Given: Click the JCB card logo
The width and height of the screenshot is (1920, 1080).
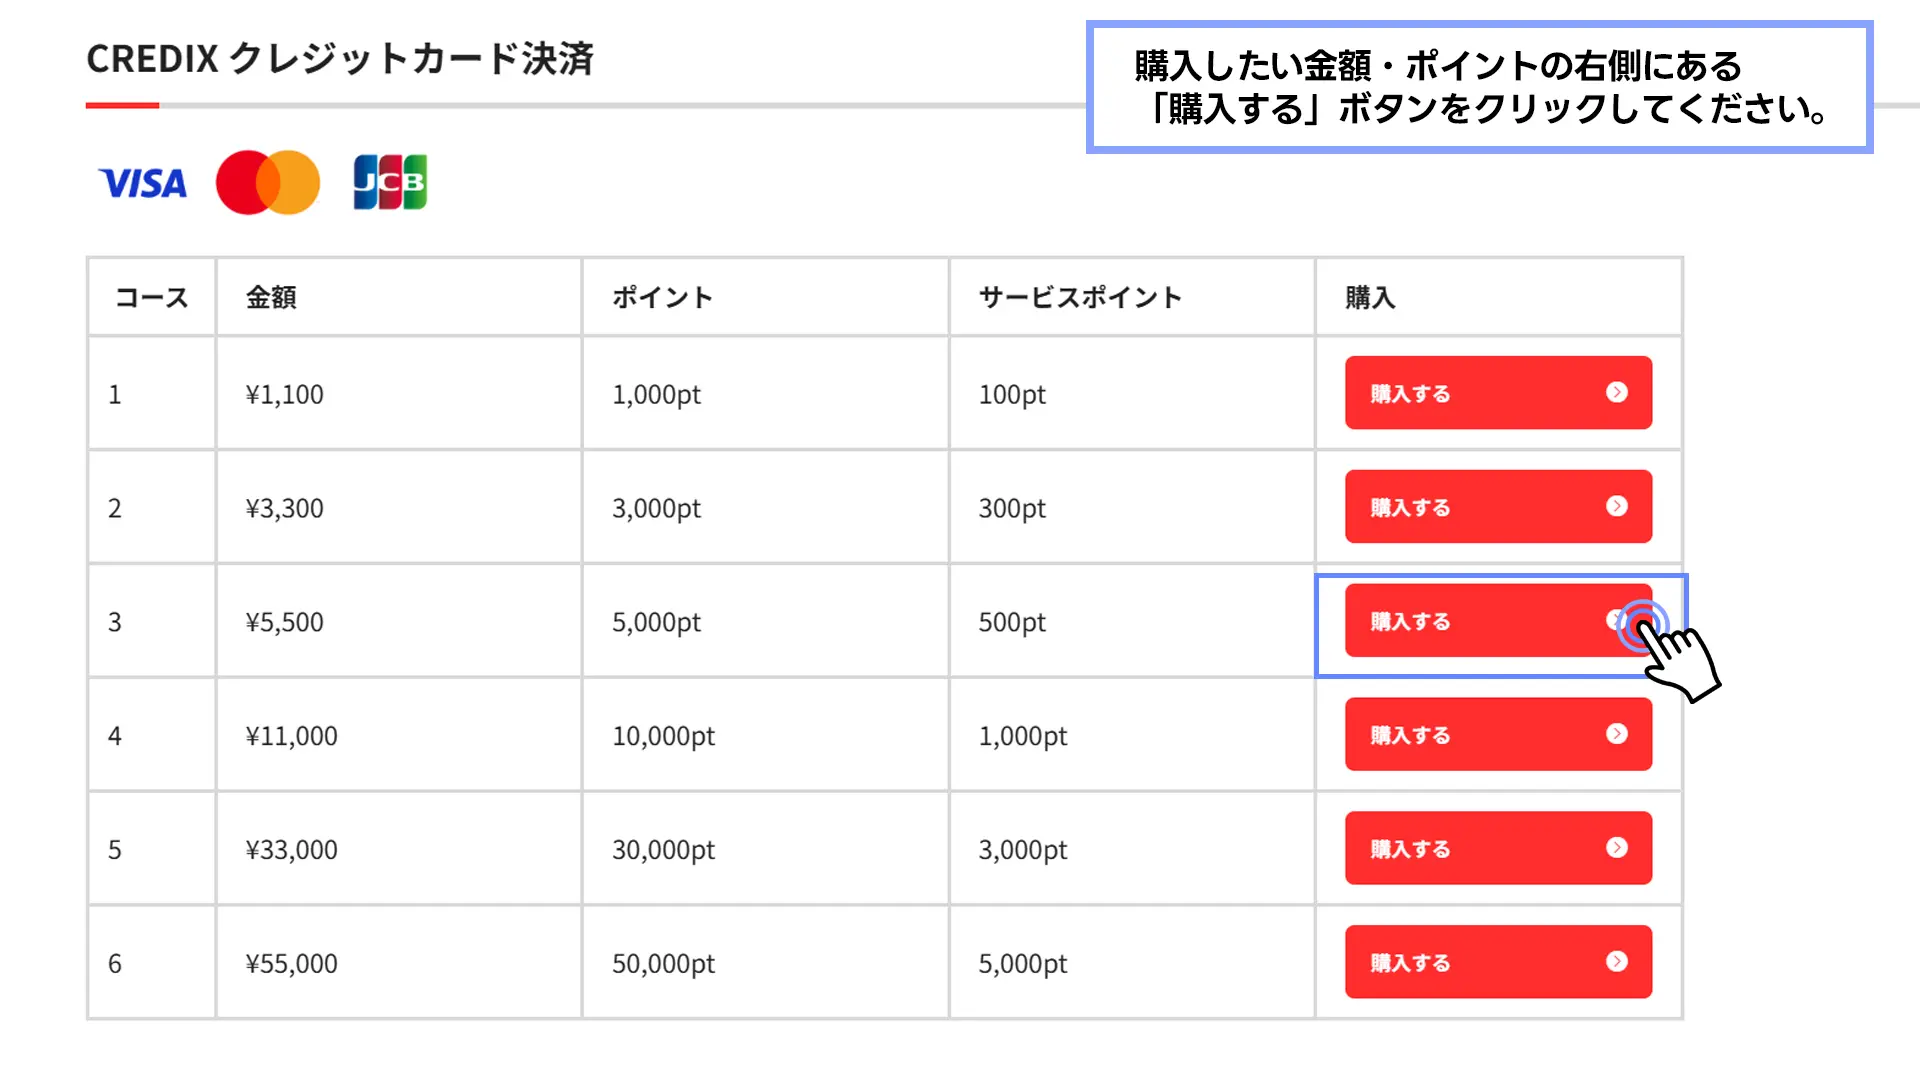Looking at the screenshot, I should [x=390, y=182].
